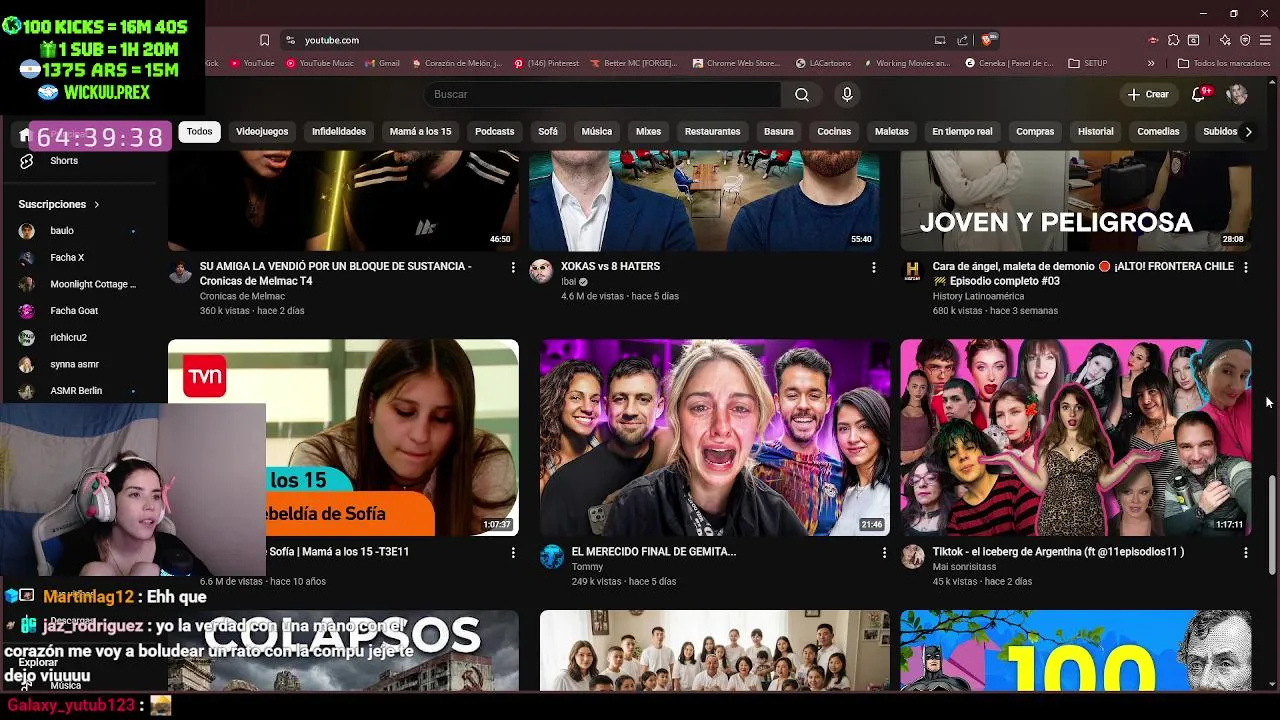Click the Brave VPN shield icon
The image size is (1280, 720).
pos(1245,40)
